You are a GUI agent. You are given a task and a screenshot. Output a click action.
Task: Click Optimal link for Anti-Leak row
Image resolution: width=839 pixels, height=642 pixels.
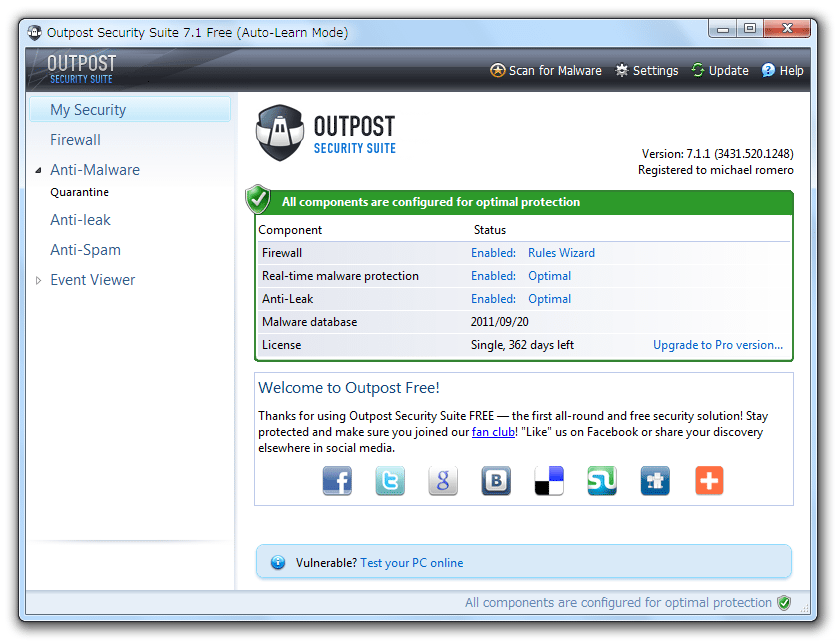(550, 299)
